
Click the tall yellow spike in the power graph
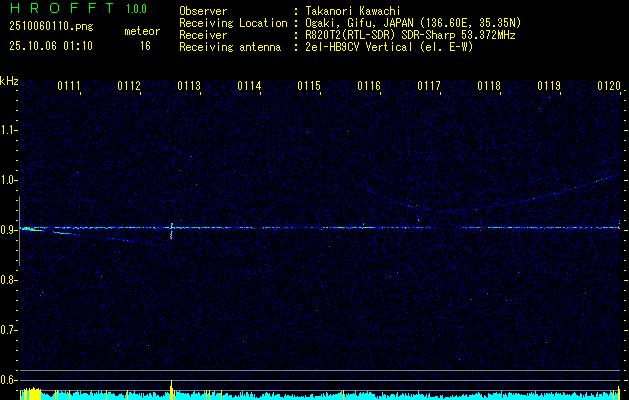[172, 389]
